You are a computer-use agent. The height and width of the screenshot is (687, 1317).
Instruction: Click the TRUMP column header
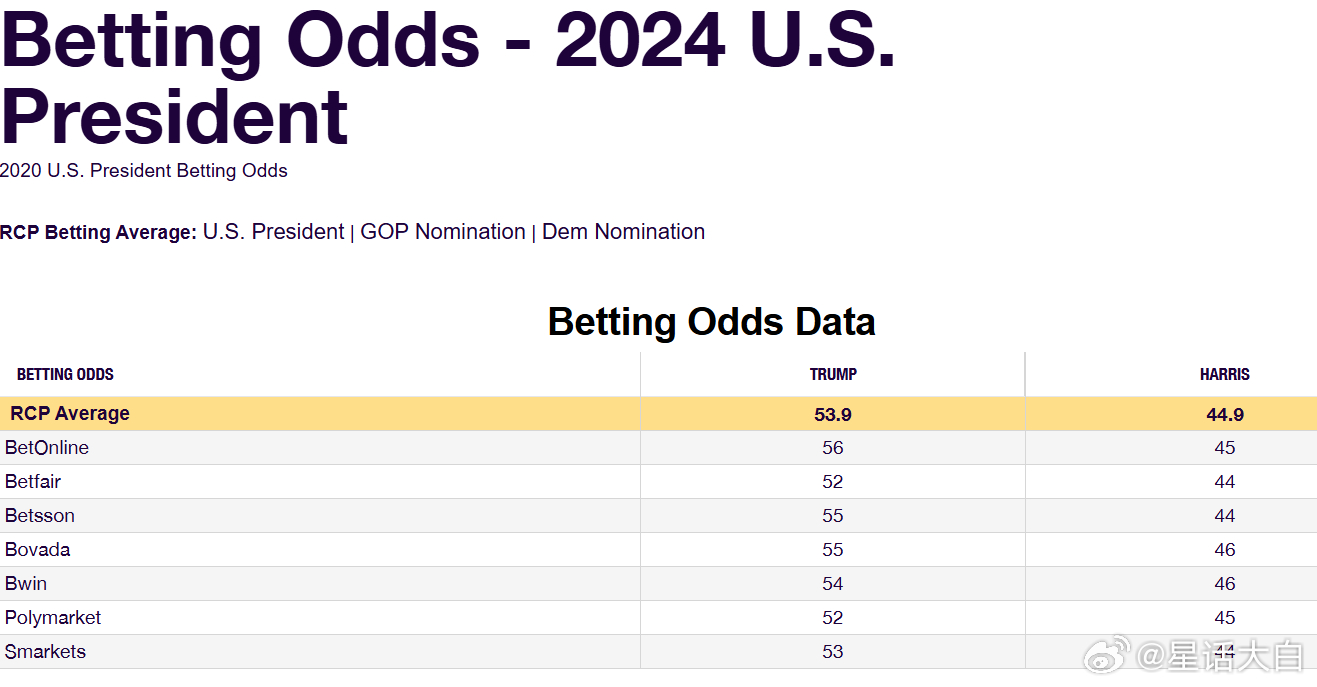tap(833, 375)
